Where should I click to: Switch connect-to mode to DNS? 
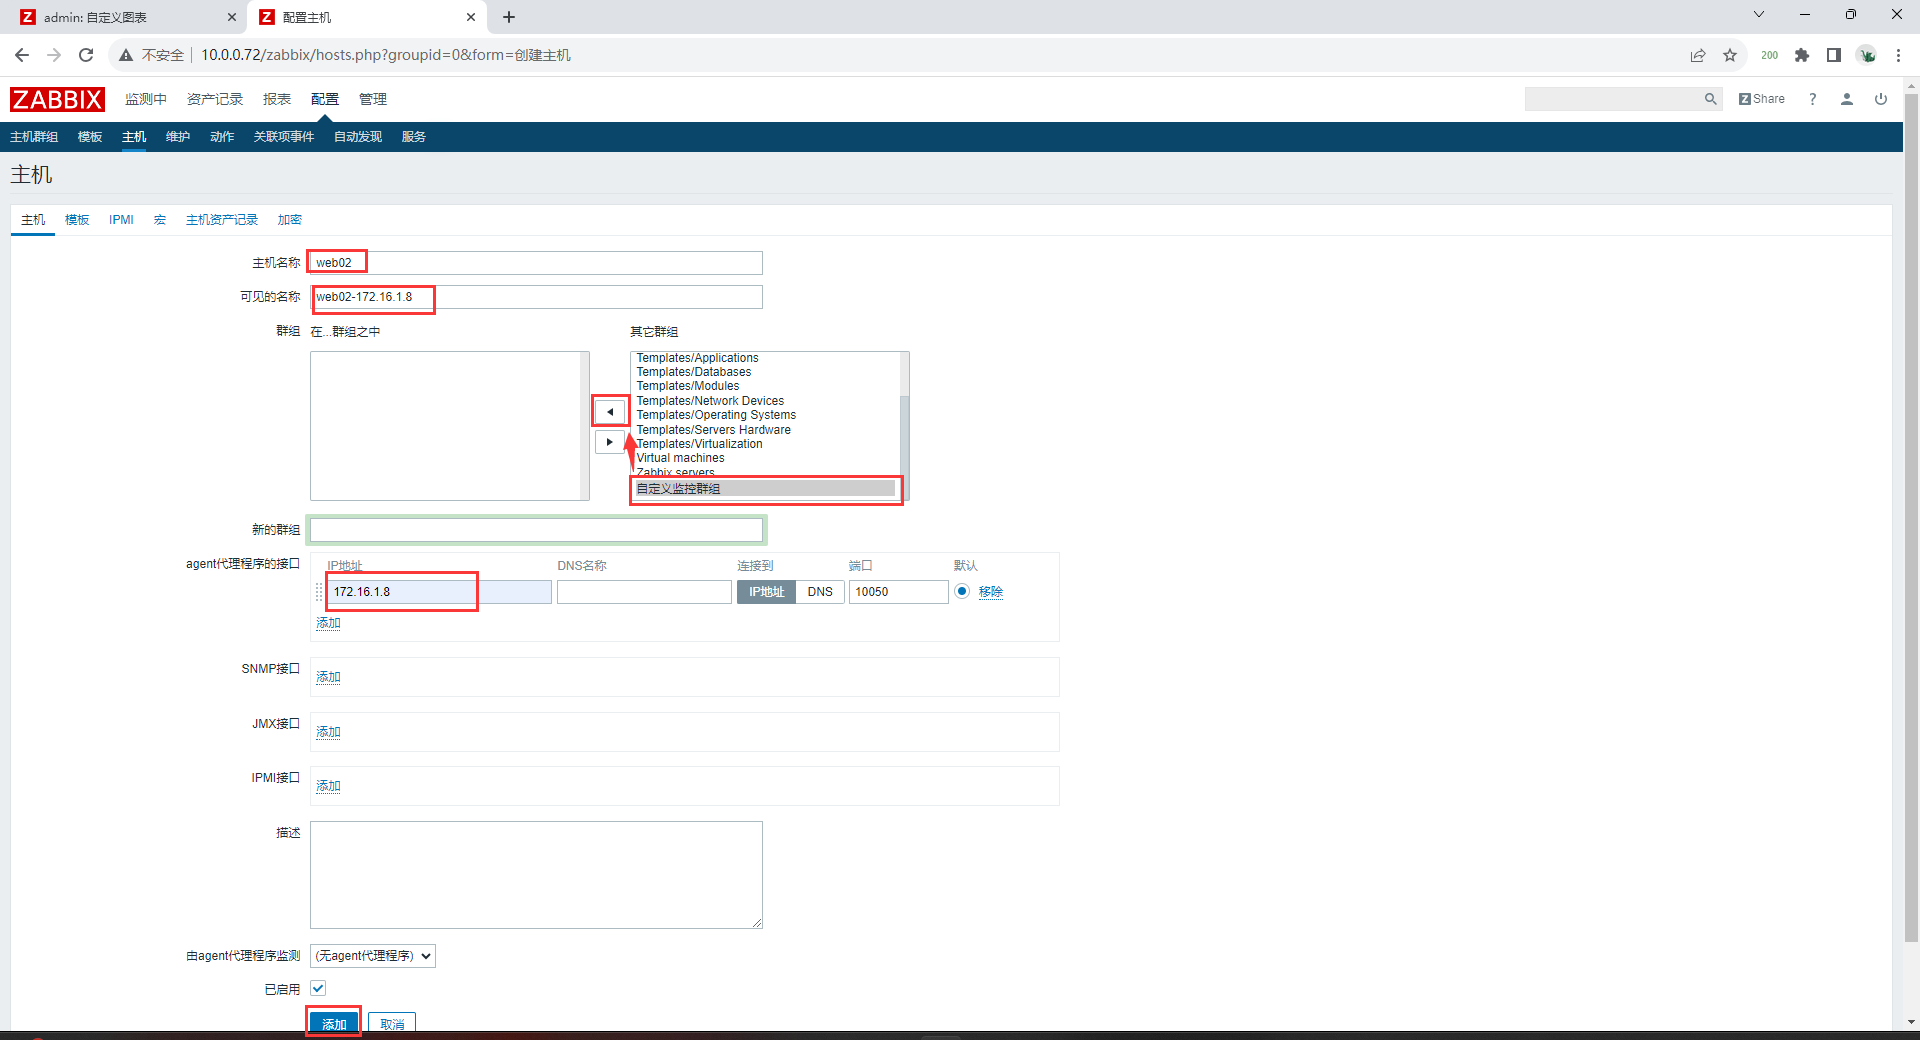820,592
